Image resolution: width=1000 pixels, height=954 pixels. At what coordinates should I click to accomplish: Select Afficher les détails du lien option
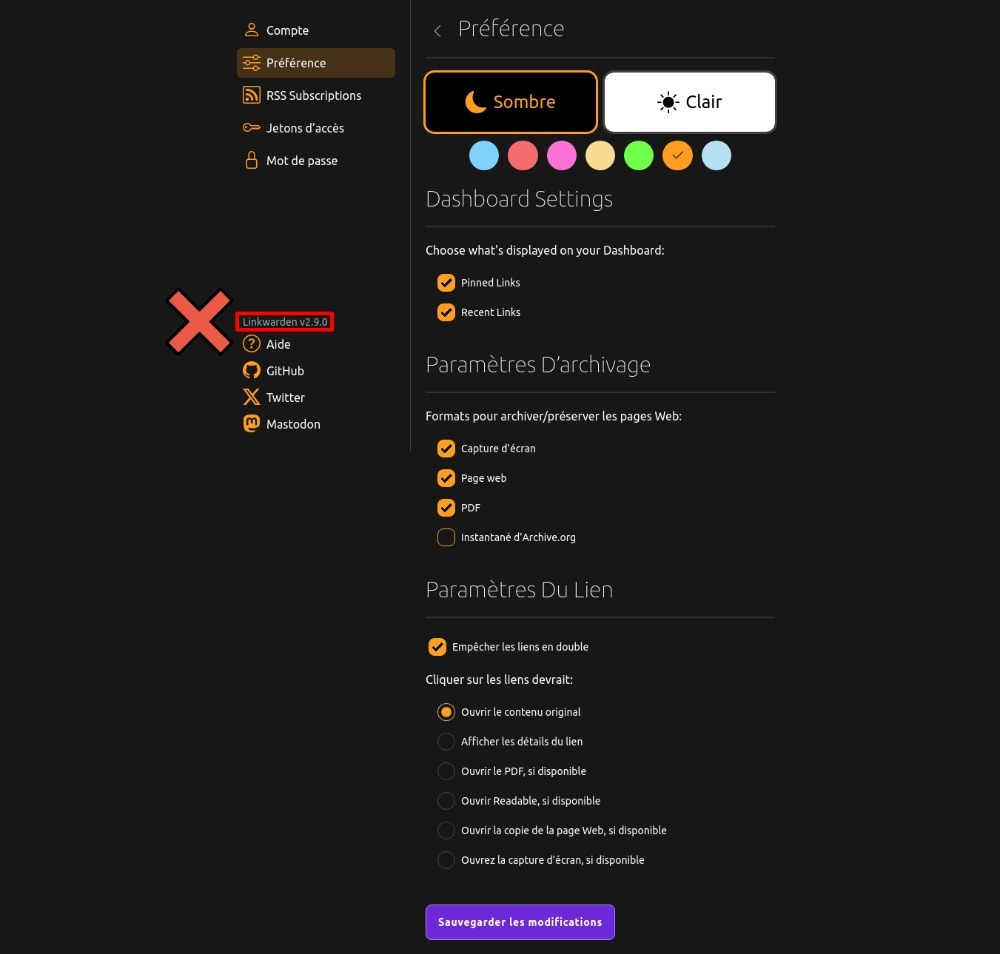(446, 741)
